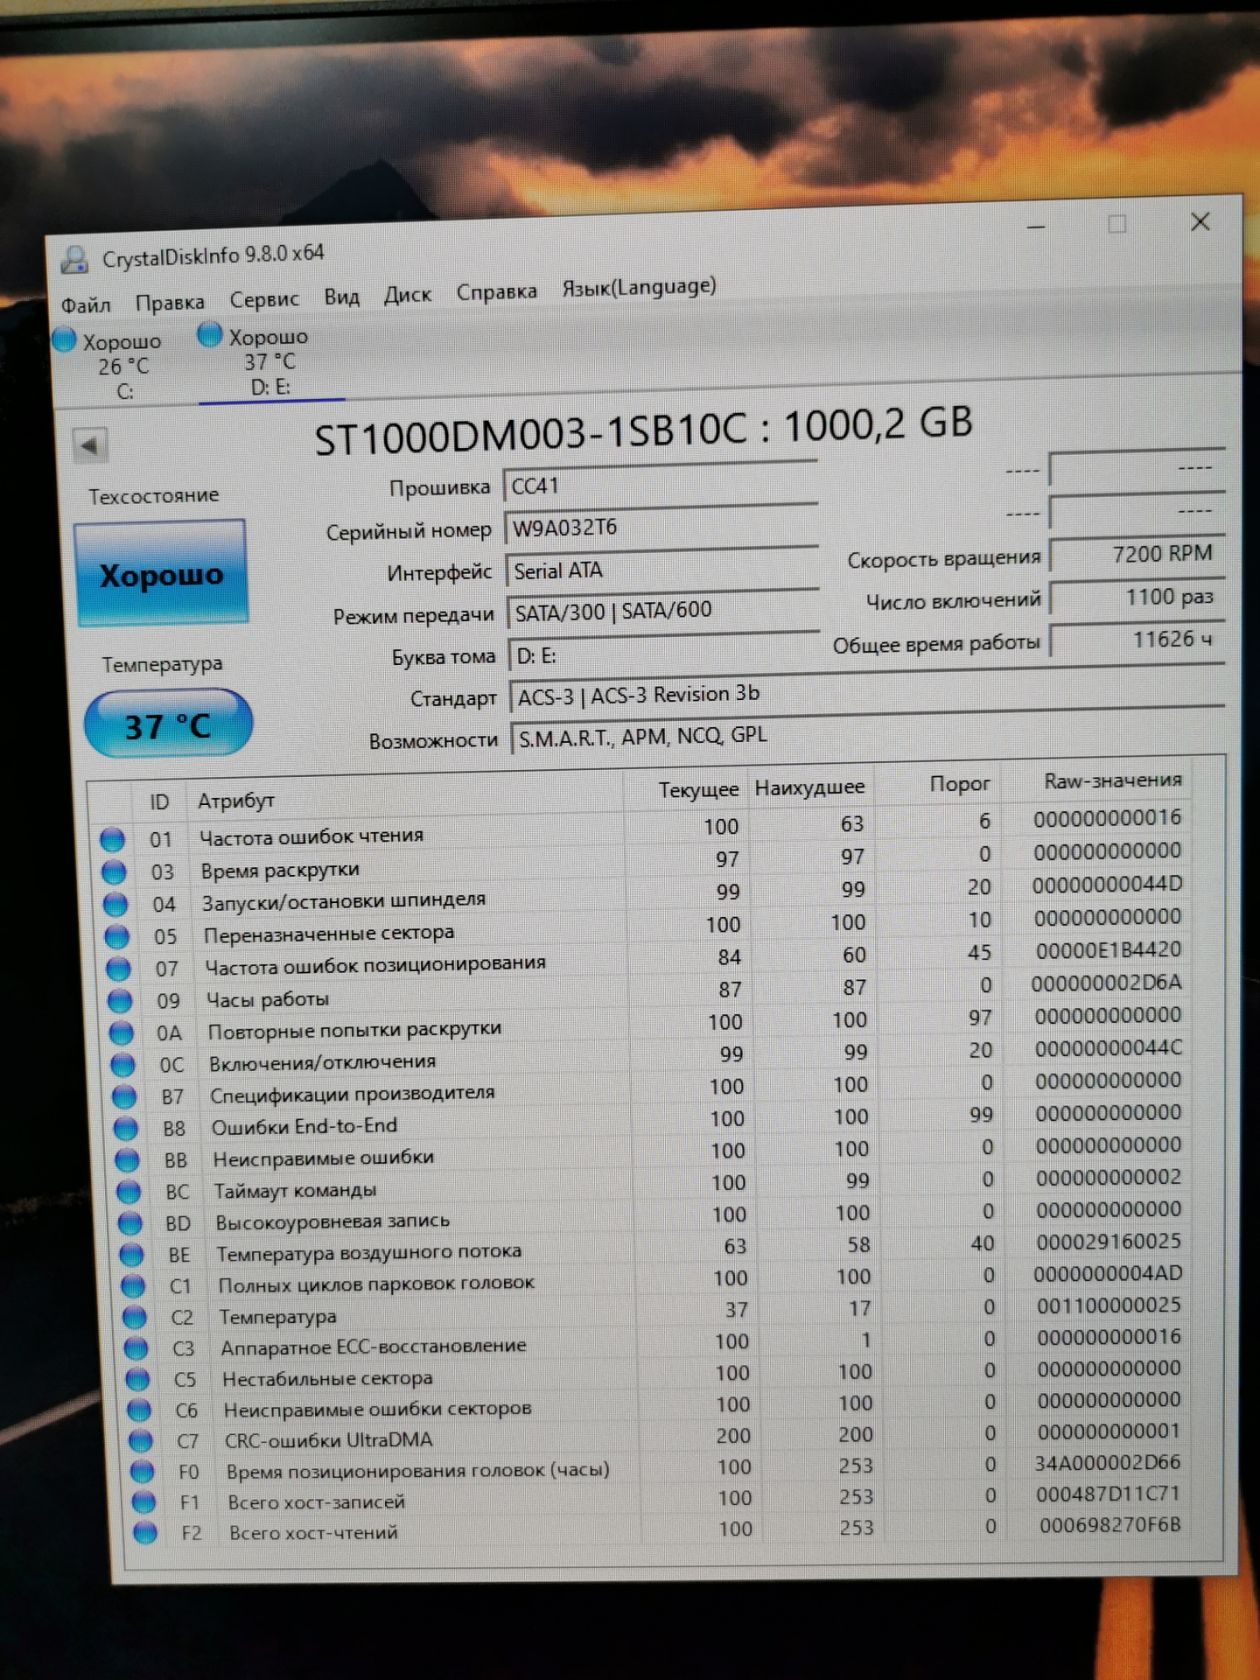Click status icon of Частота ошибок позиционирования row
1260x1680 pixels.
pos(119,968)
